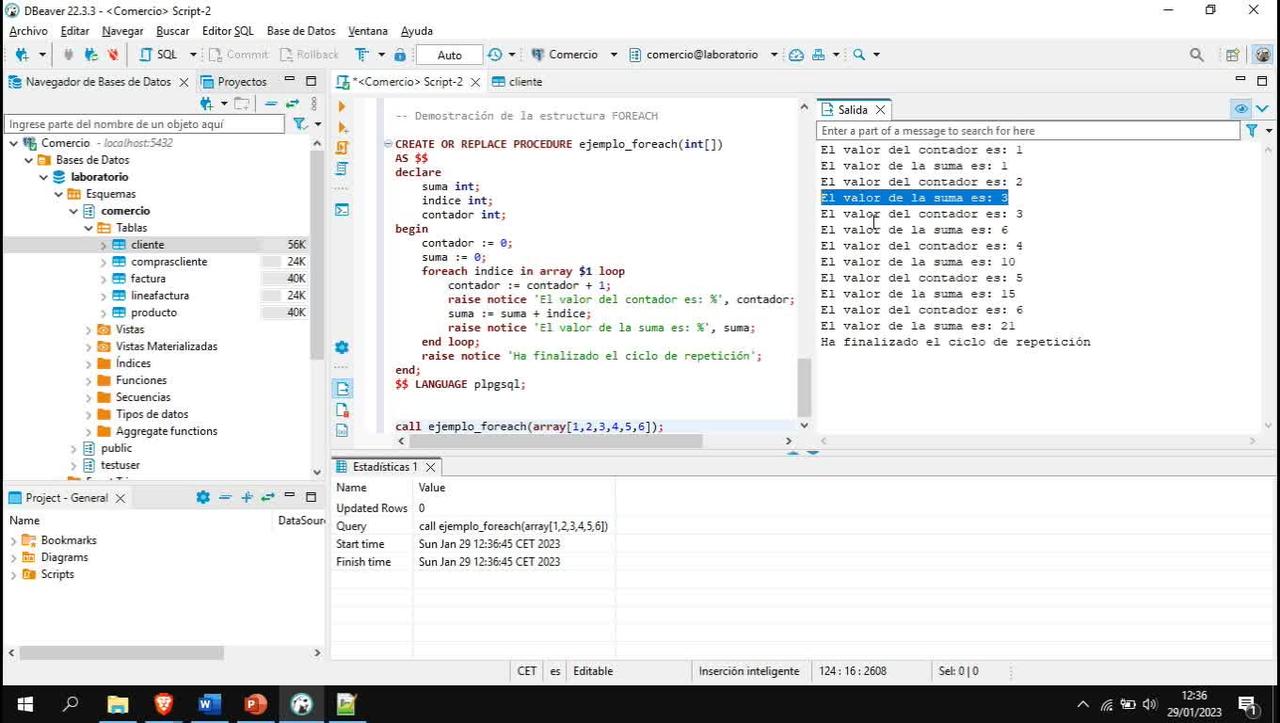Collapse the Tablas tree node
This screenshot has width=1280, height=723.
pyautogui.click(x=88, y=227)
